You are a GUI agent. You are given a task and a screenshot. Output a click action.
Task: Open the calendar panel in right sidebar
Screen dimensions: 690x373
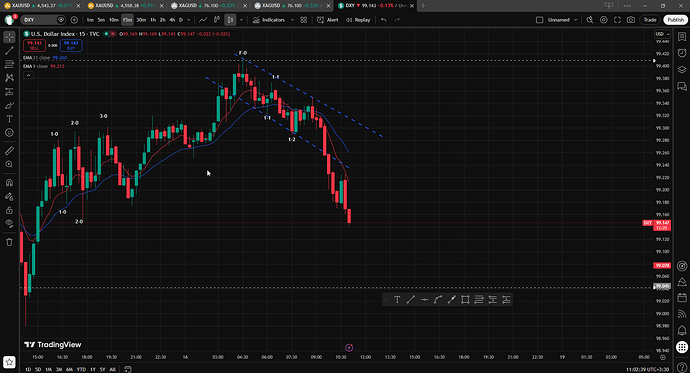coord(682,298)
